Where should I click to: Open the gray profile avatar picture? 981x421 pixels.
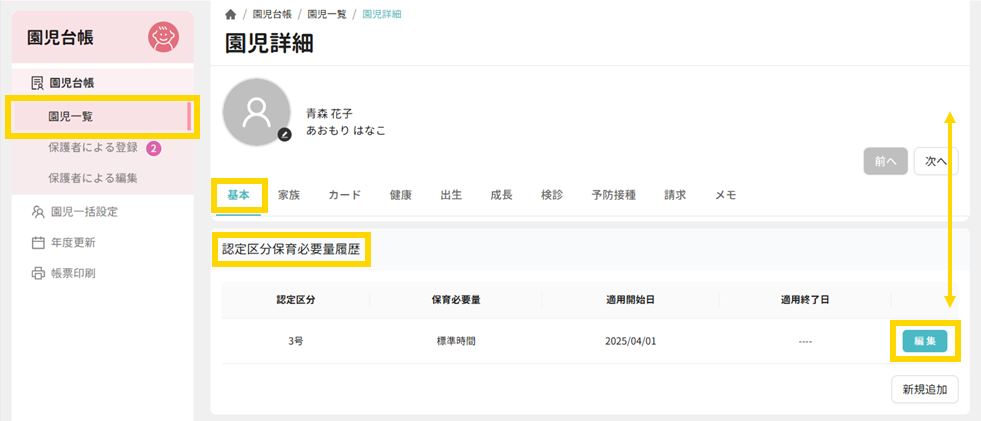click(256, 108)
